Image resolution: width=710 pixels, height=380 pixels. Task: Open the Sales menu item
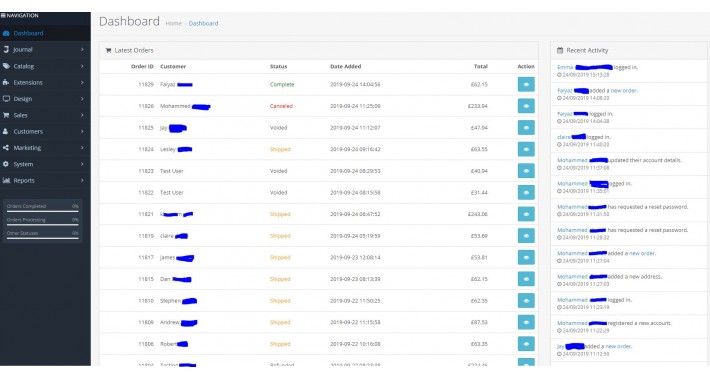coord(45,115)
